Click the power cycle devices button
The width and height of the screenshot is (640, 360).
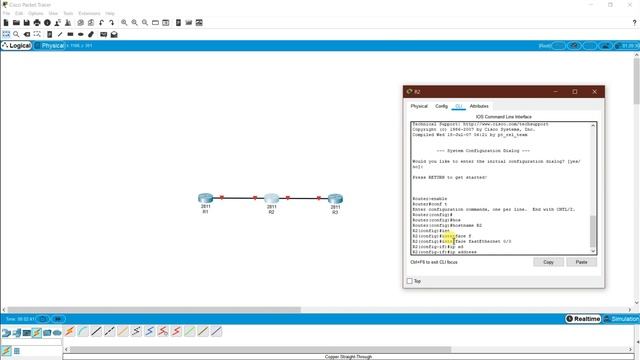[x=43, y=319]
